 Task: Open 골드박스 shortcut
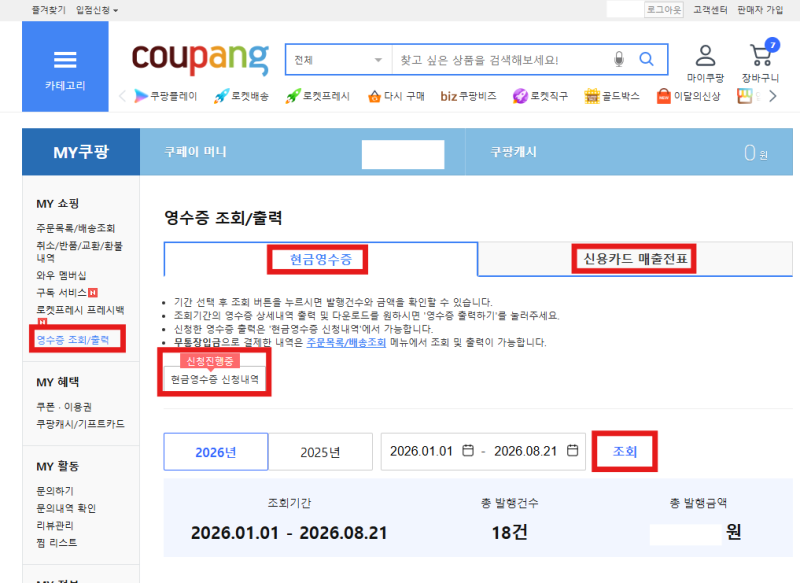pos(612,96)
